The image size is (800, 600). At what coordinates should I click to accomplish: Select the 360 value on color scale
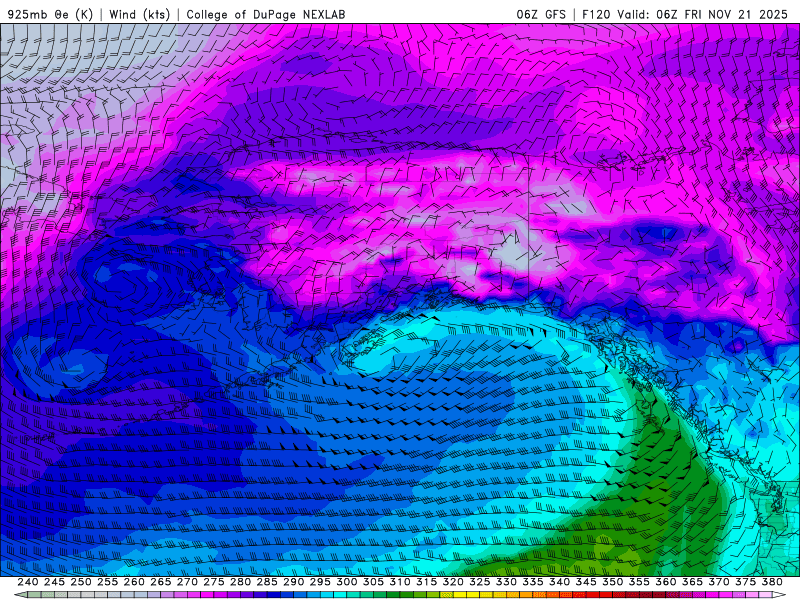pyautogui.click(x=666, y=582)
